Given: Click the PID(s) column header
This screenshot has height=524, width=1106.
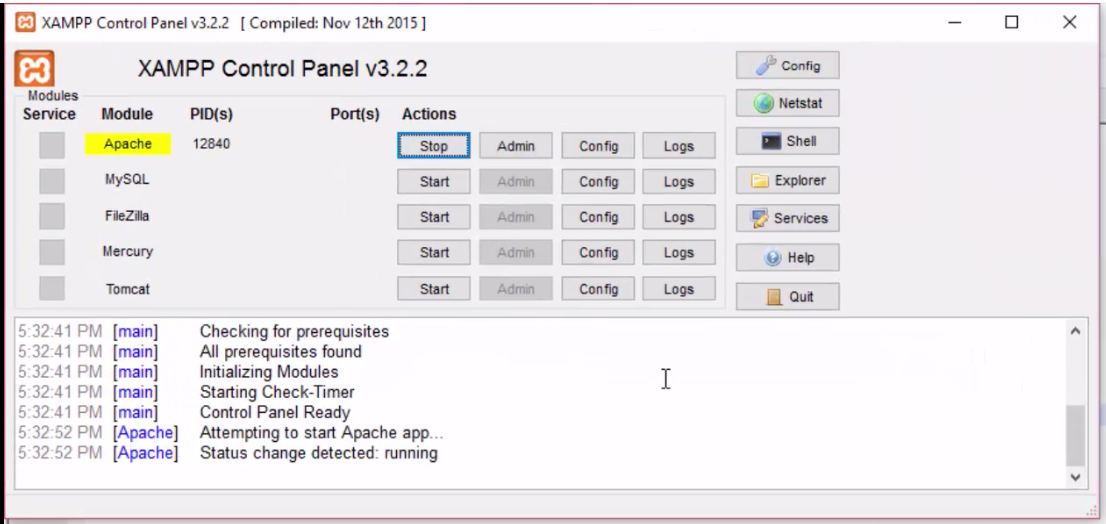Looking at the screenshot, I should coord(212,114).
